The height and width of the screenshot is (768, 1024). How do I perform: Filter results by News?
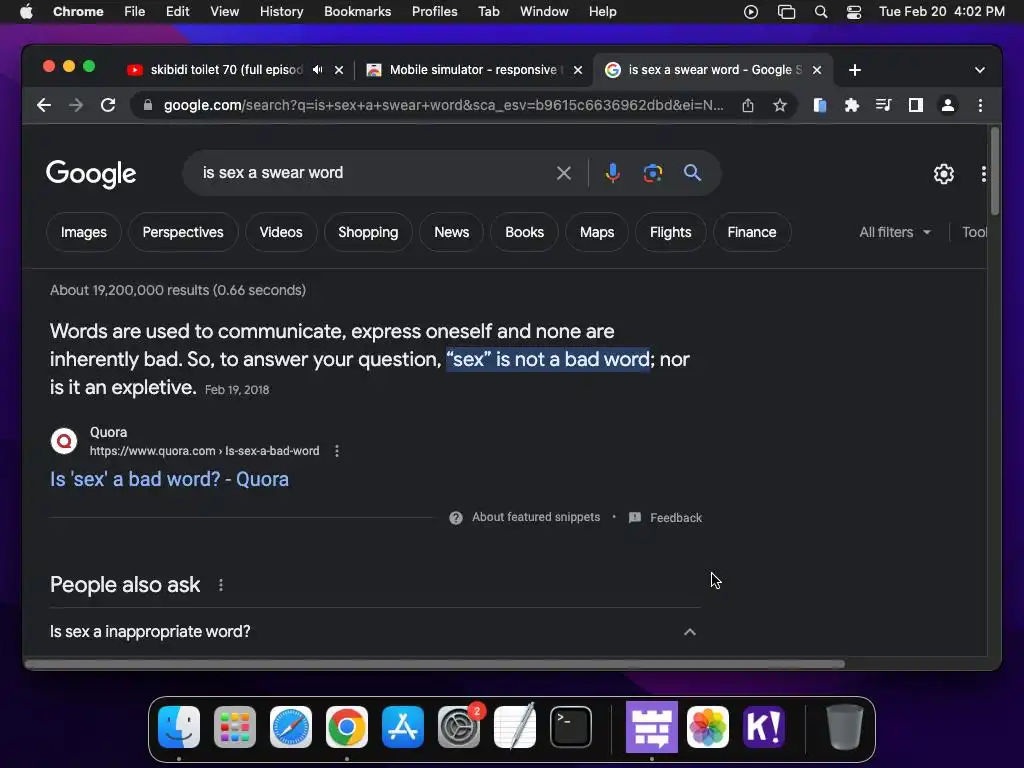pos(451,232)
